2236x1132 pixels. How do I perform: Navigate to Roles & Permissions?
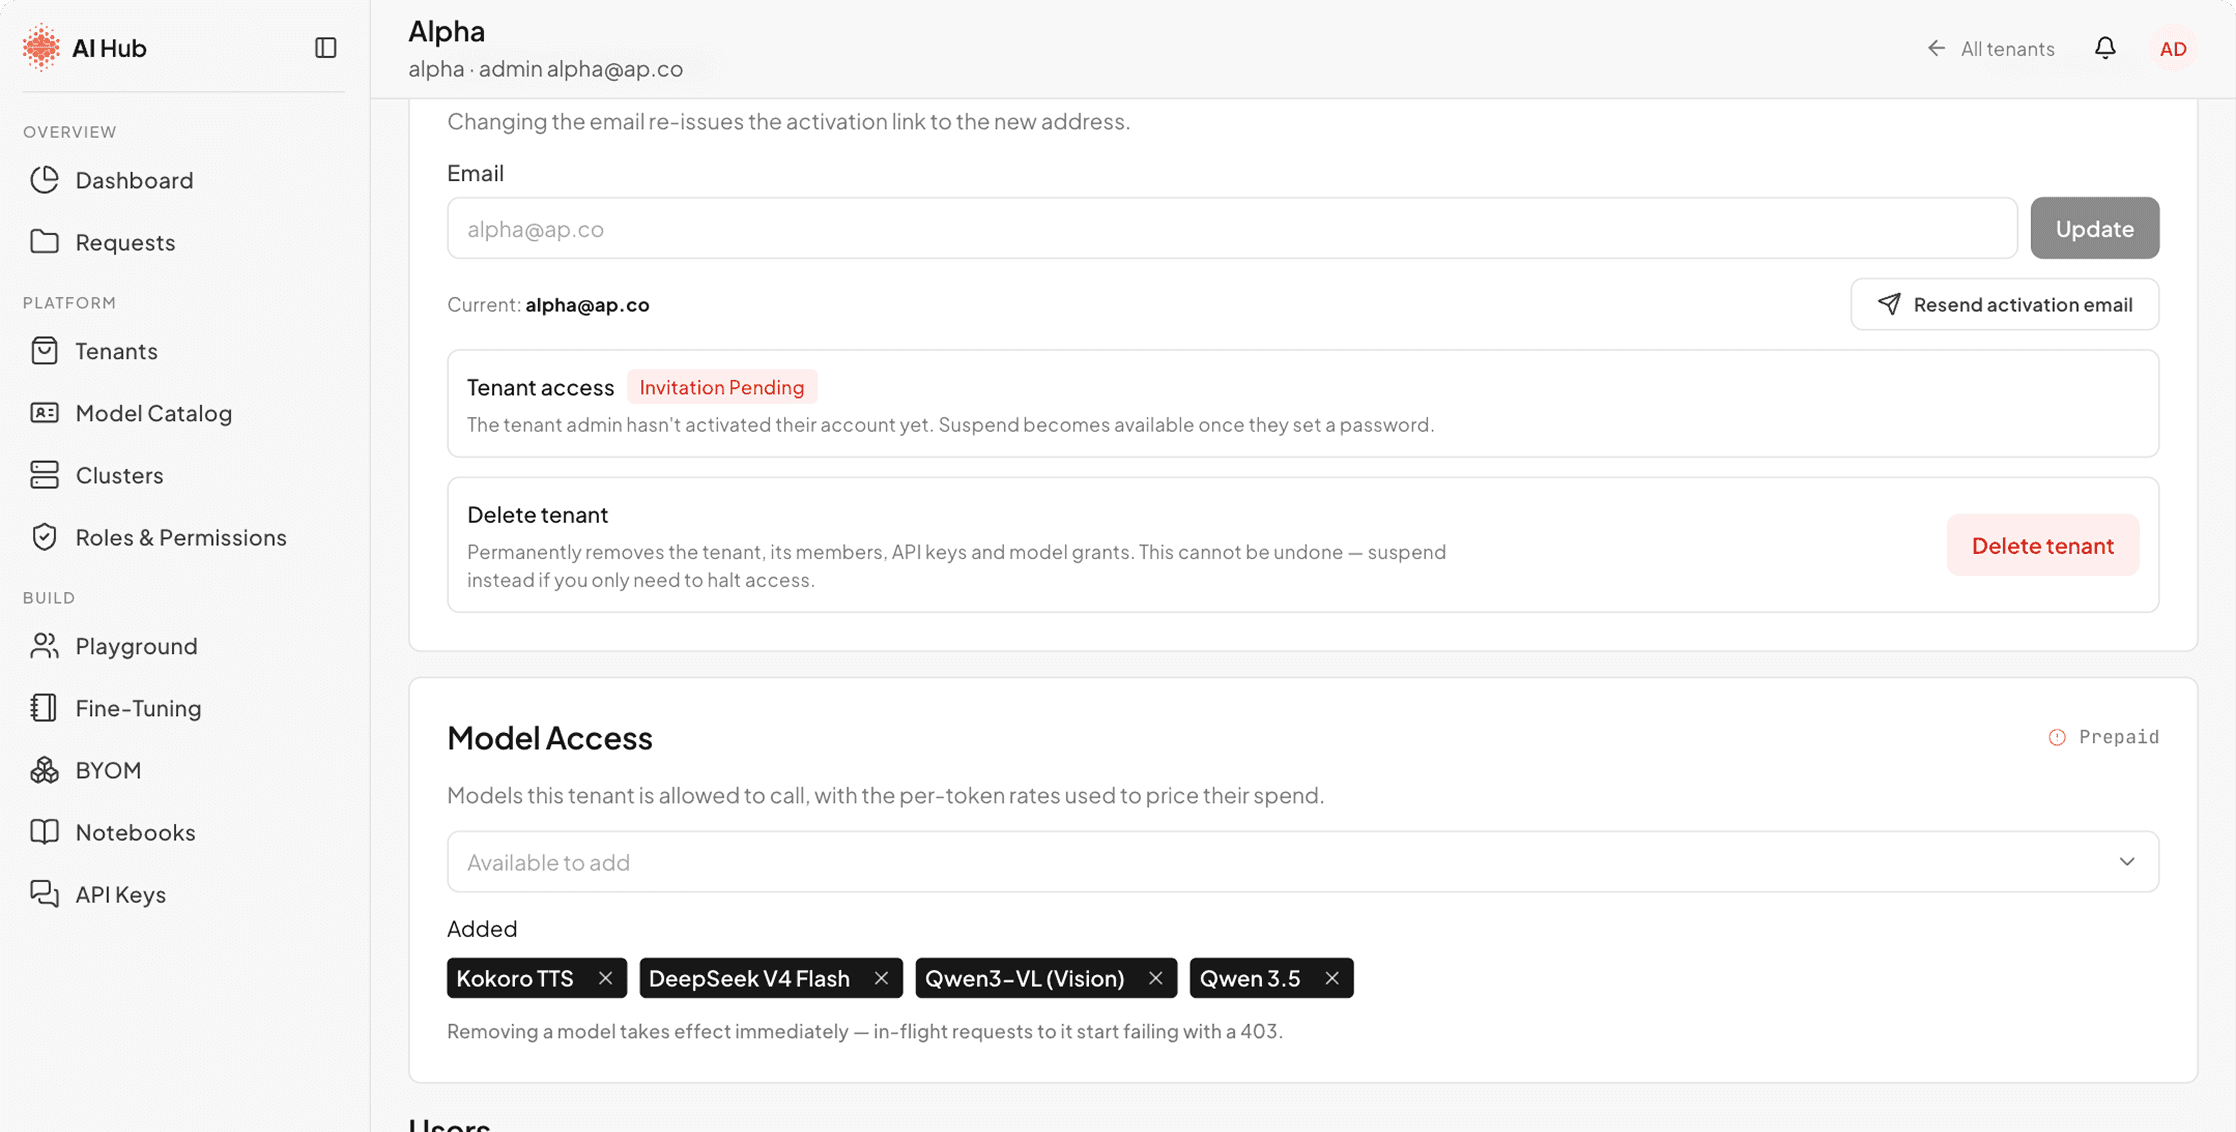tap(181, 537)
